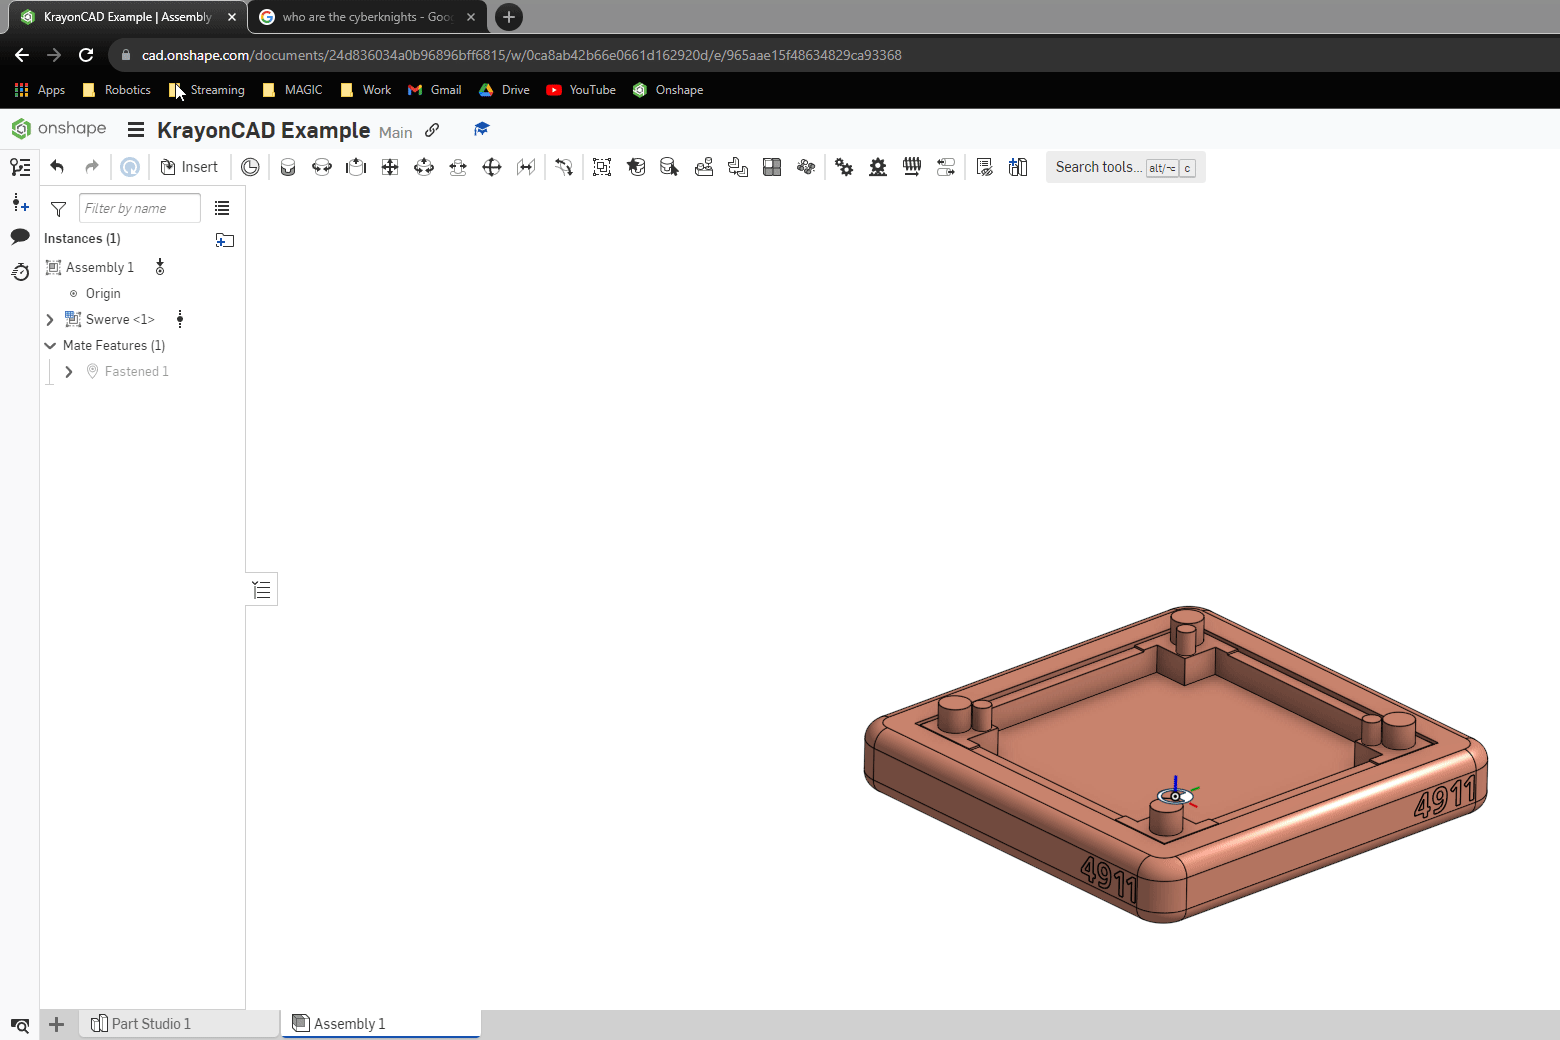Click the fix icon next to Assembly 1
Image resolution: width=1560 pixels, height=1040 pixels.
160,267
